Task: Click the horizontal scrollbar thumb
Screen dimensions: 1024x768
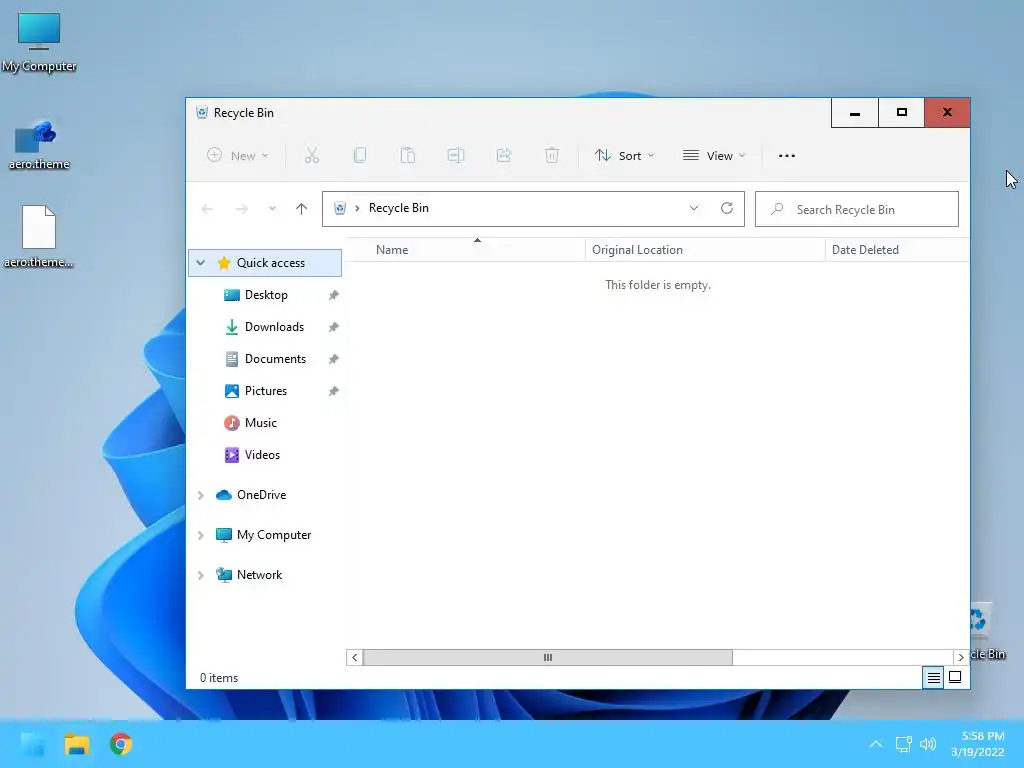Action: pyautogui.click(x=547, y=658)
